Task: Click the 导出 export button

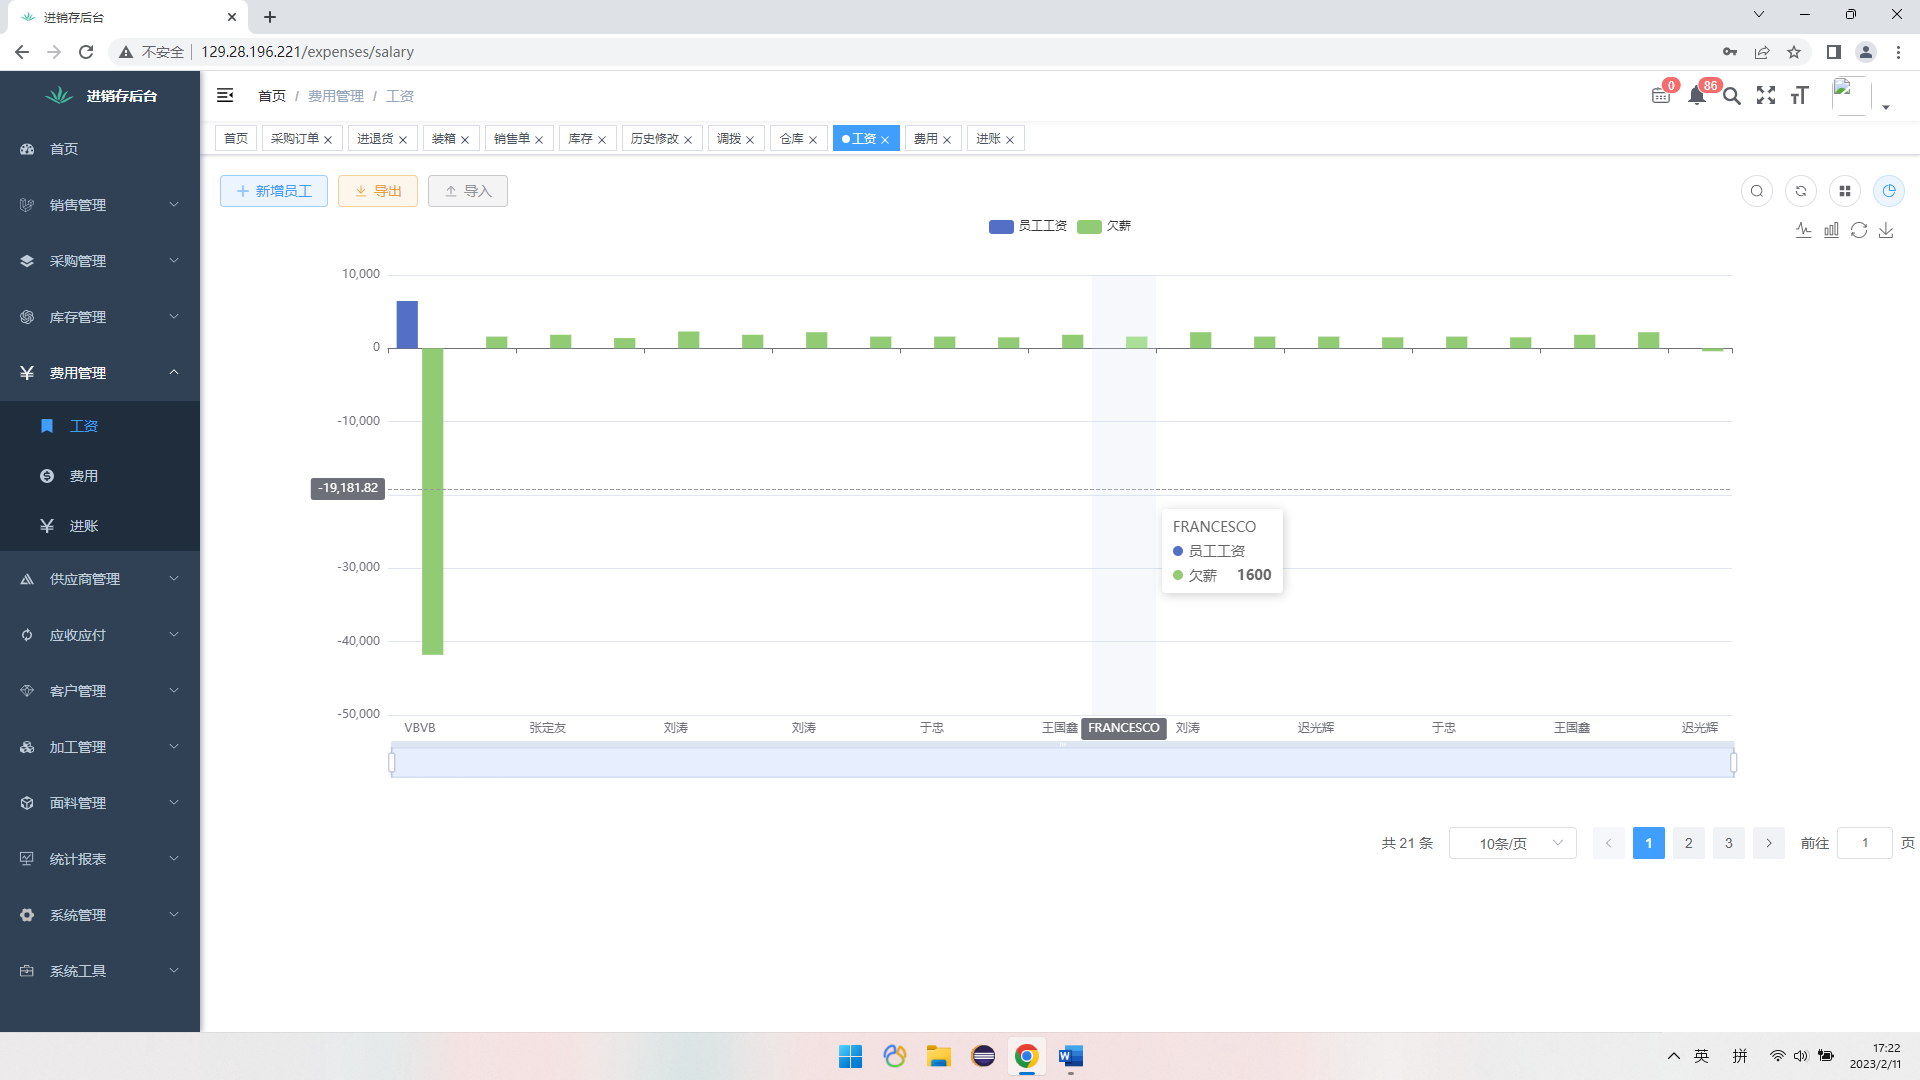Action: (378, 191)
